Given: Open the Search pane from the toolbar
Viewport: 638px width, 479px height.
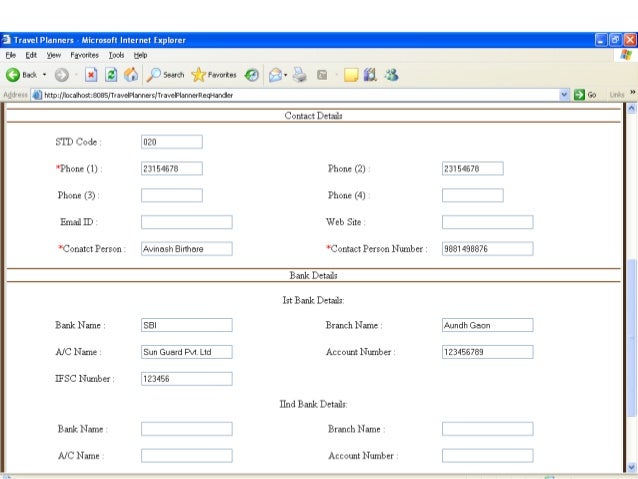Looking at the screenshot, I should [165, 75].
